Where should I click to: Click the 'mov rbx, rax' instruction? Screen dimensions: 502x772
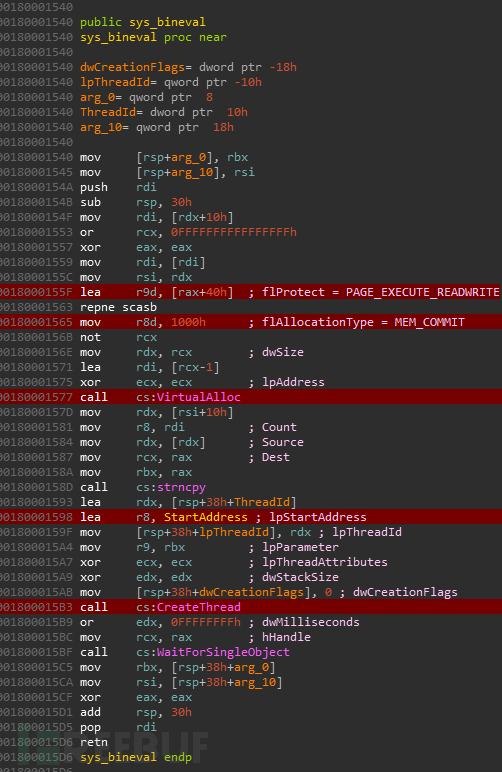tap(136, 473)
